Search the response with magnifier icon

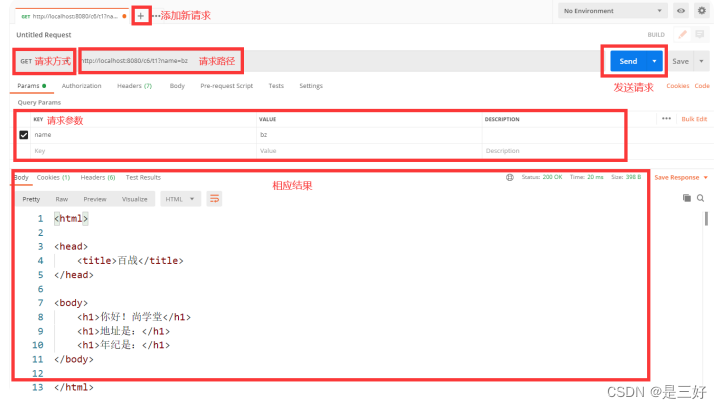click(x=700, y=198)
